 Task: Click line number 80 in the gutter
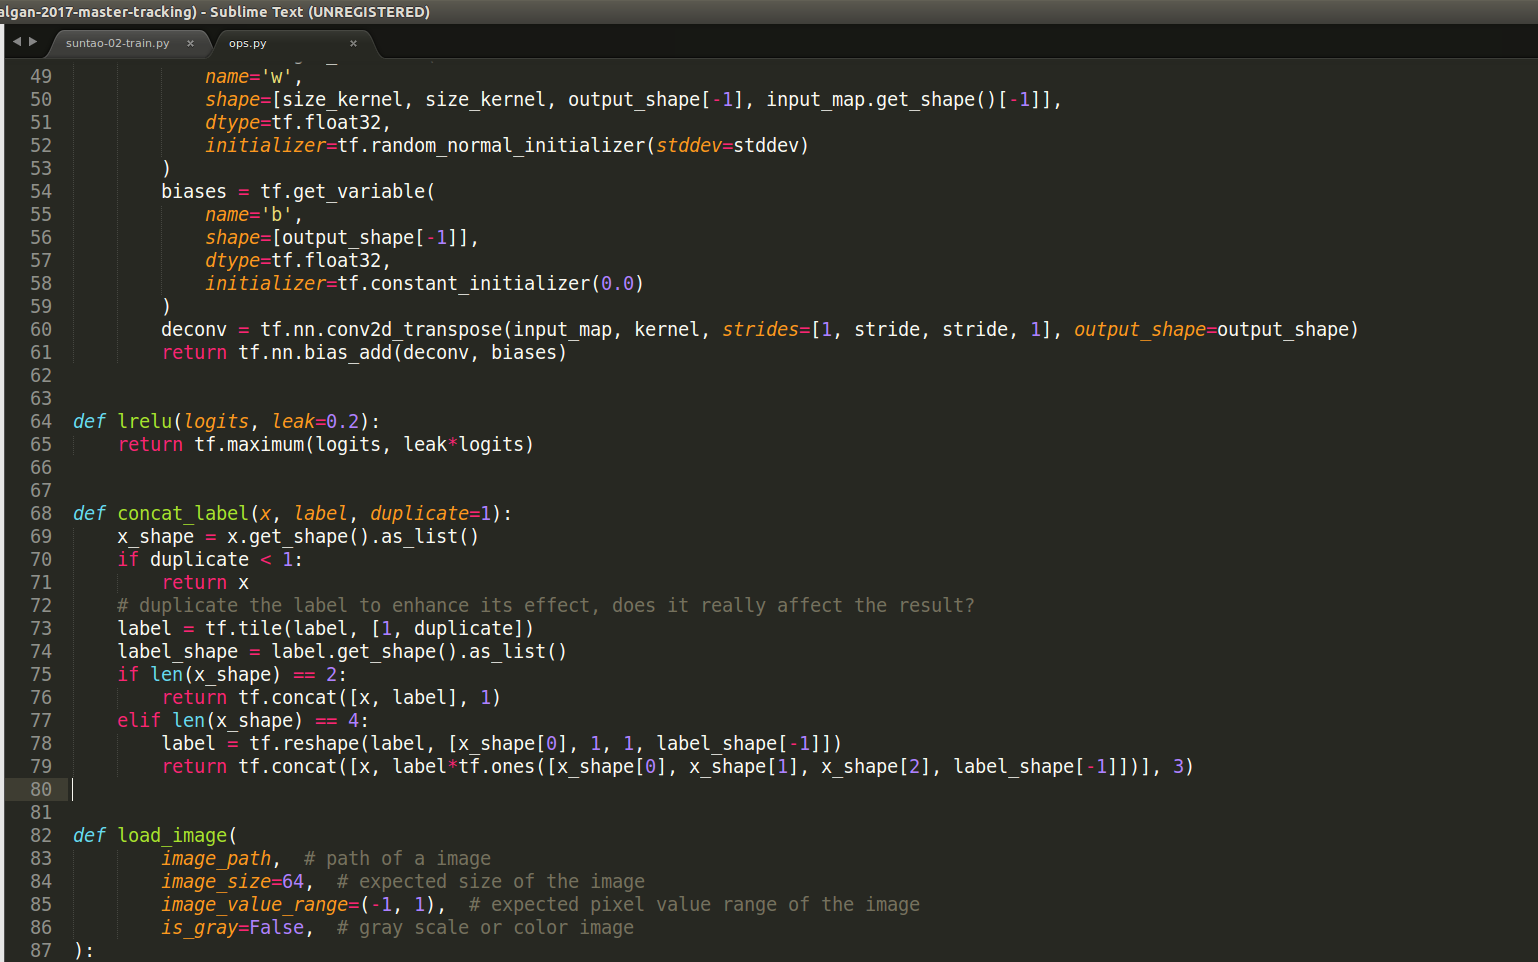click(x=40, y=789)
